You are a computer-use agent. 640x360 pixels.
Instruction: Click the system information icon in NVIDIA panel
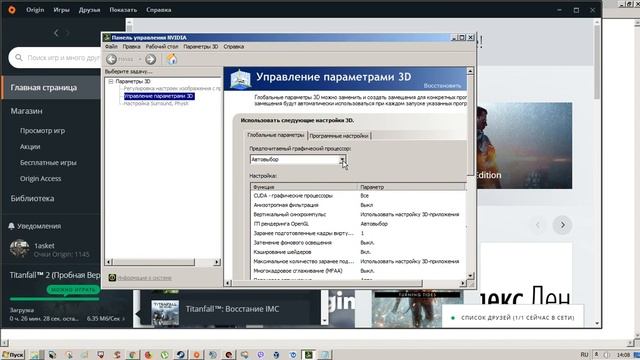[x=112, y=278]
